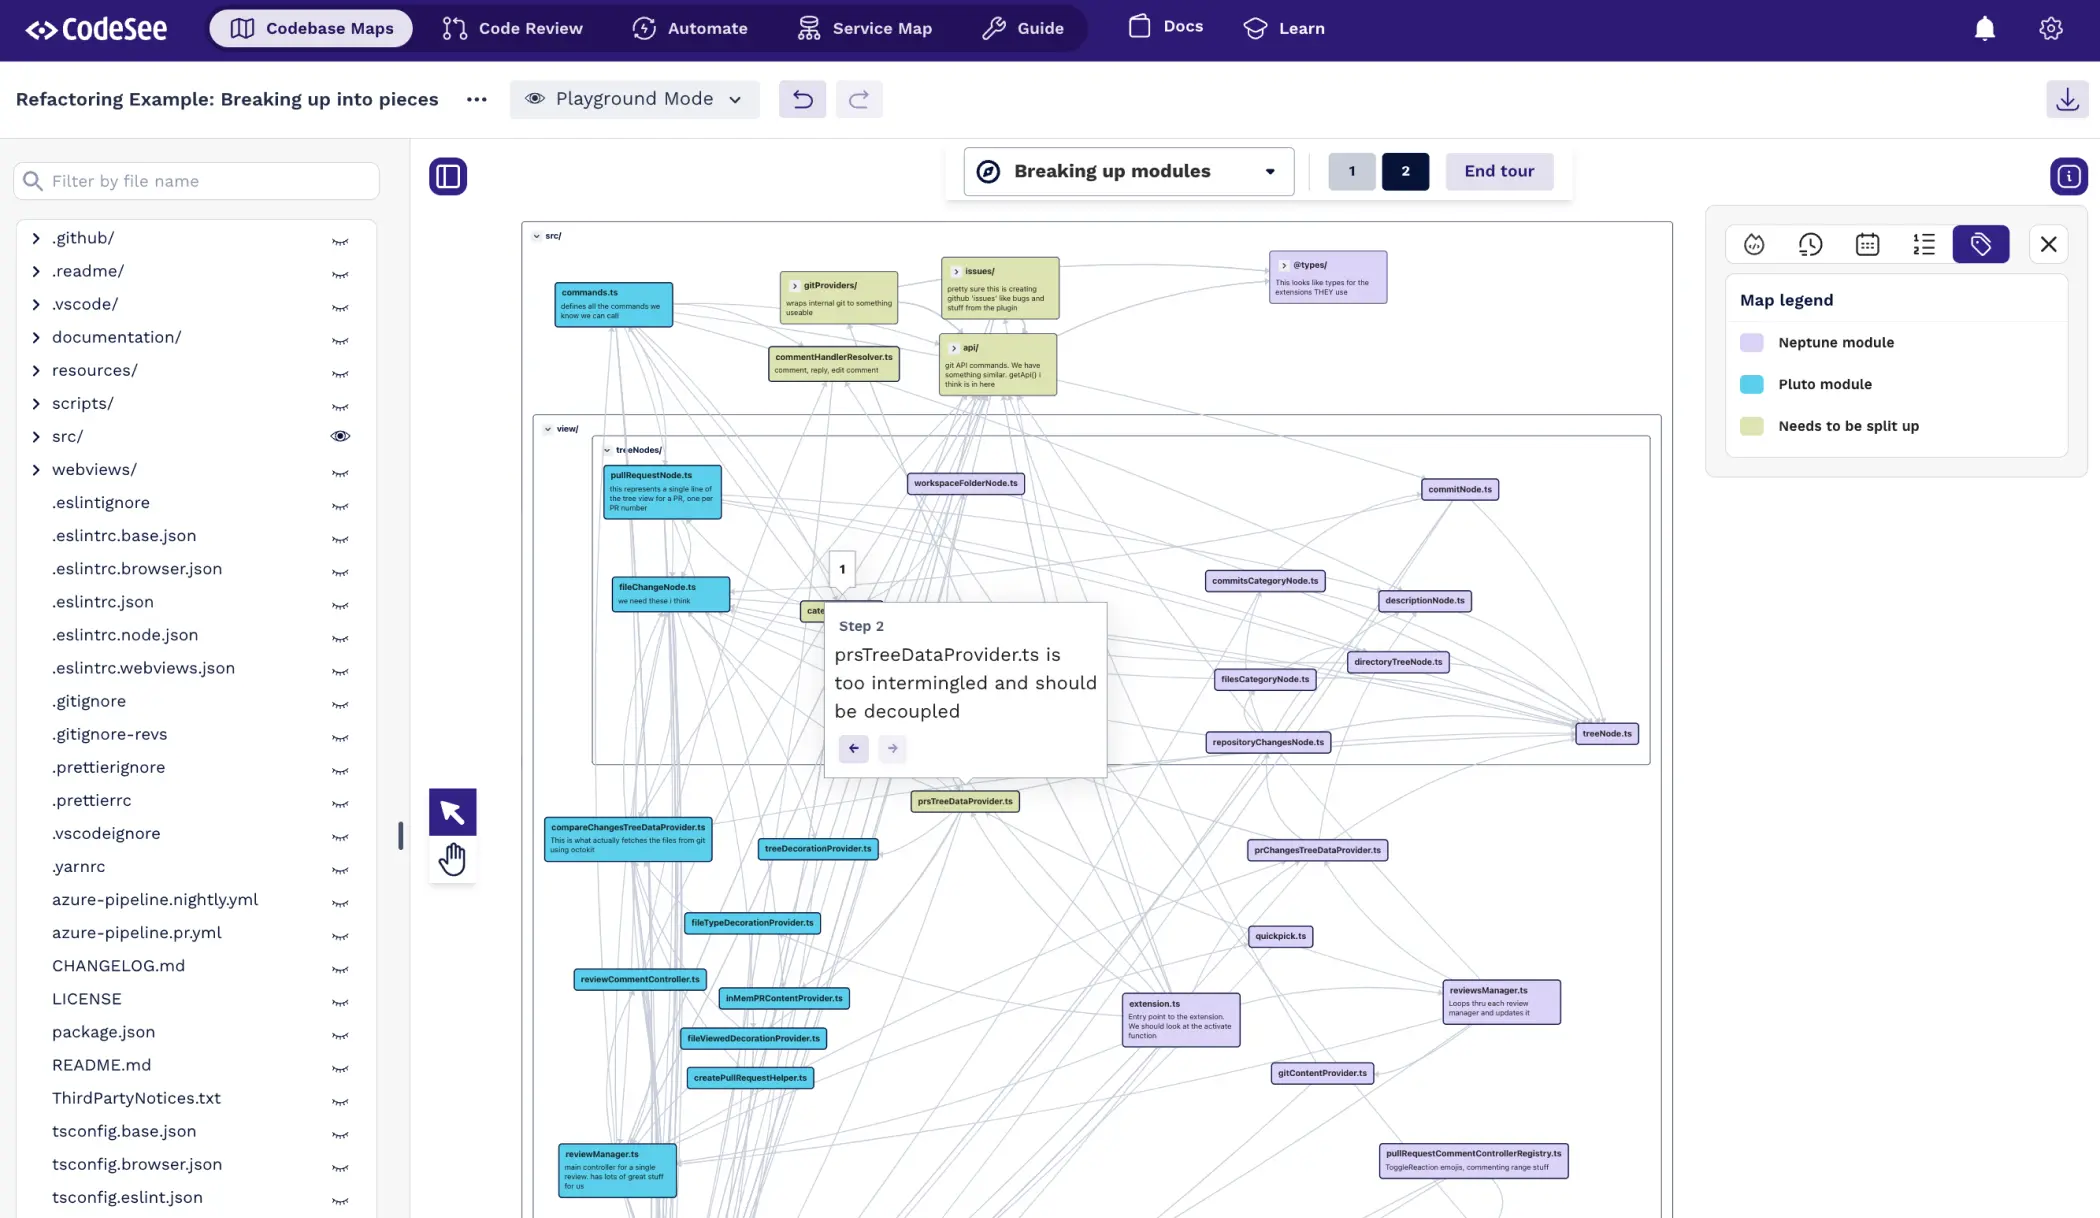Expand the webviews/ folder

[x=36, y=470]
